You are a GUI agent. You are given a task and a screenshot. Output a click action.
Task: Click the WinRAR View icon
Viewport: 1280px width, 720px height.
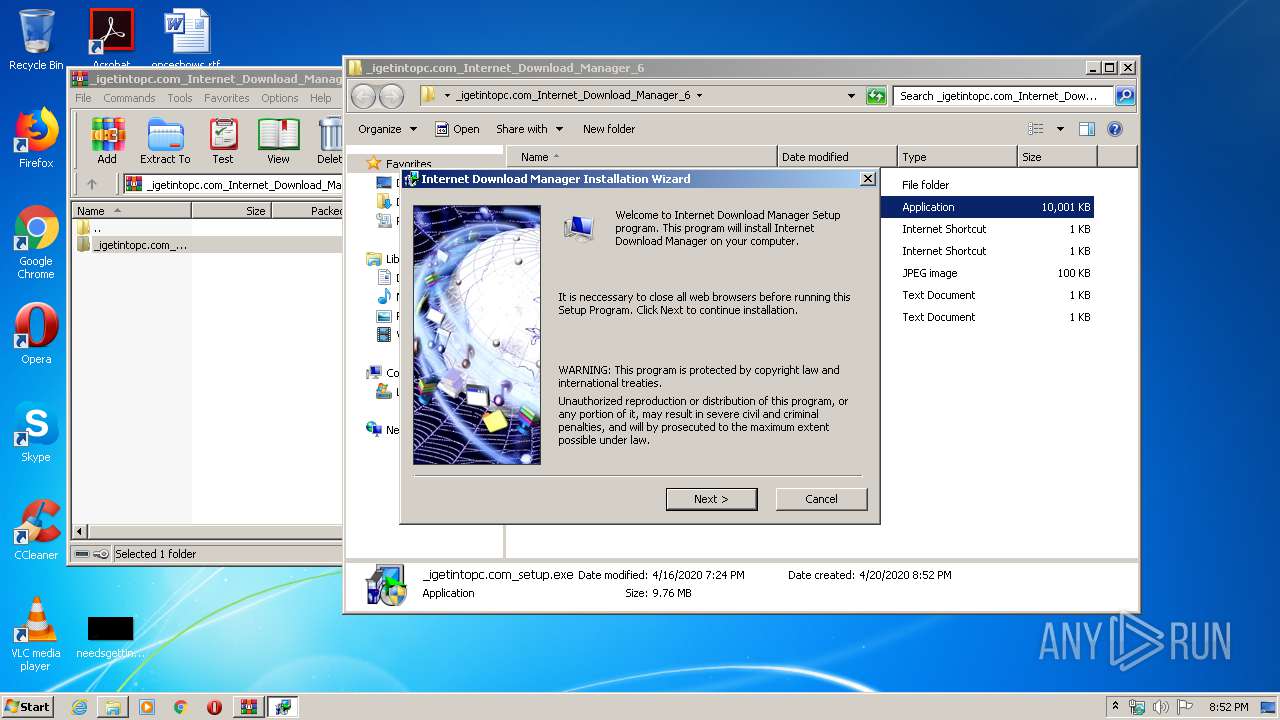pos(278,141)
